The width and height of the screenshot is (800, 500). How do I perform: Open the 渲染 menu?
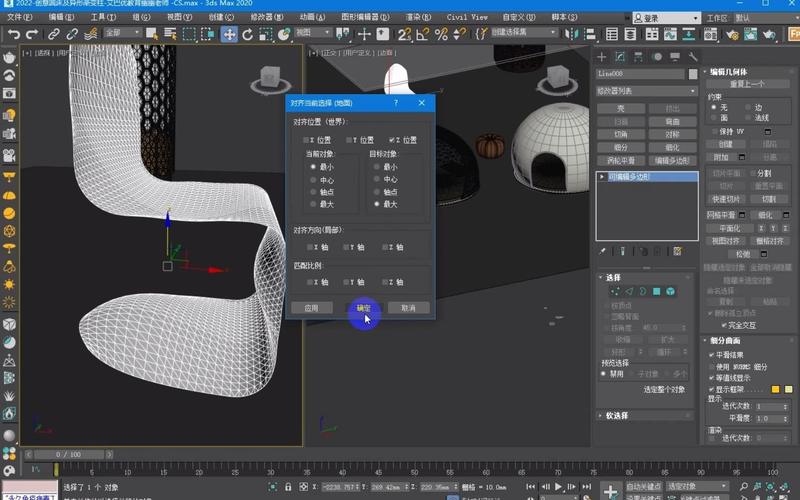pos(419,17)
